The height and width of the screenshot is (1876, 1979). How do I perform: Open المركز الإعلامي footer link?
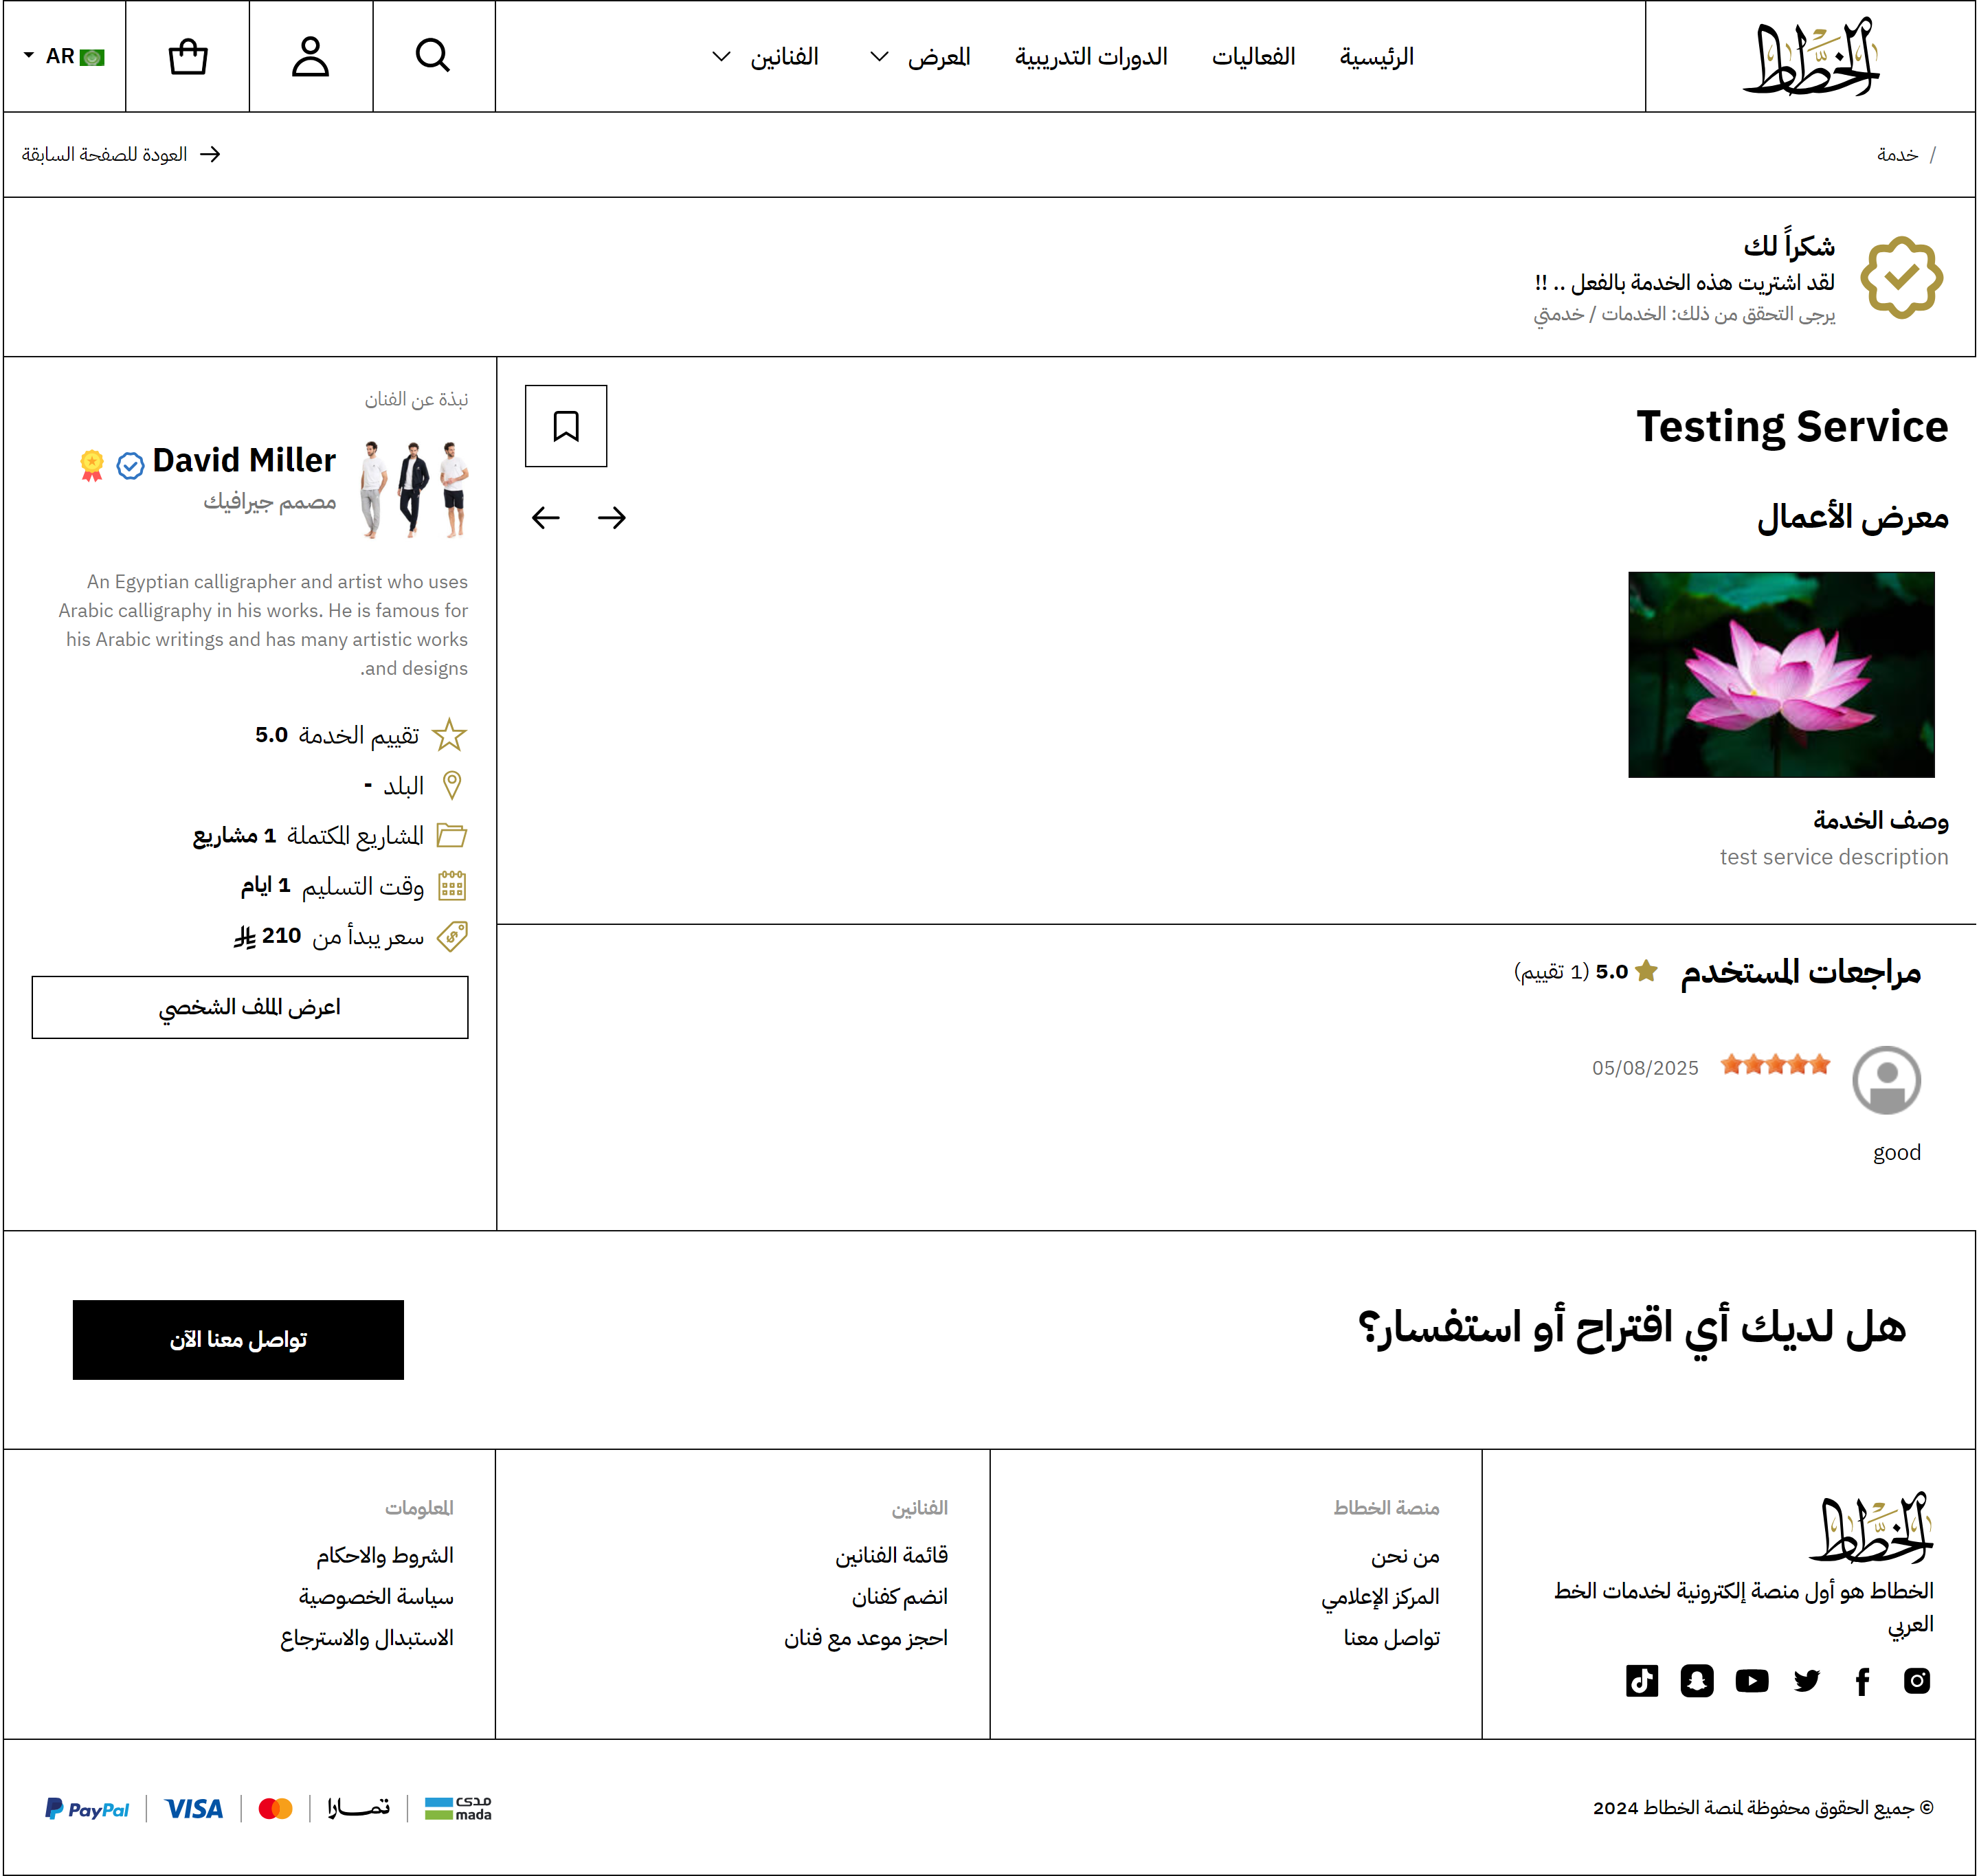coord(1380,1597)
